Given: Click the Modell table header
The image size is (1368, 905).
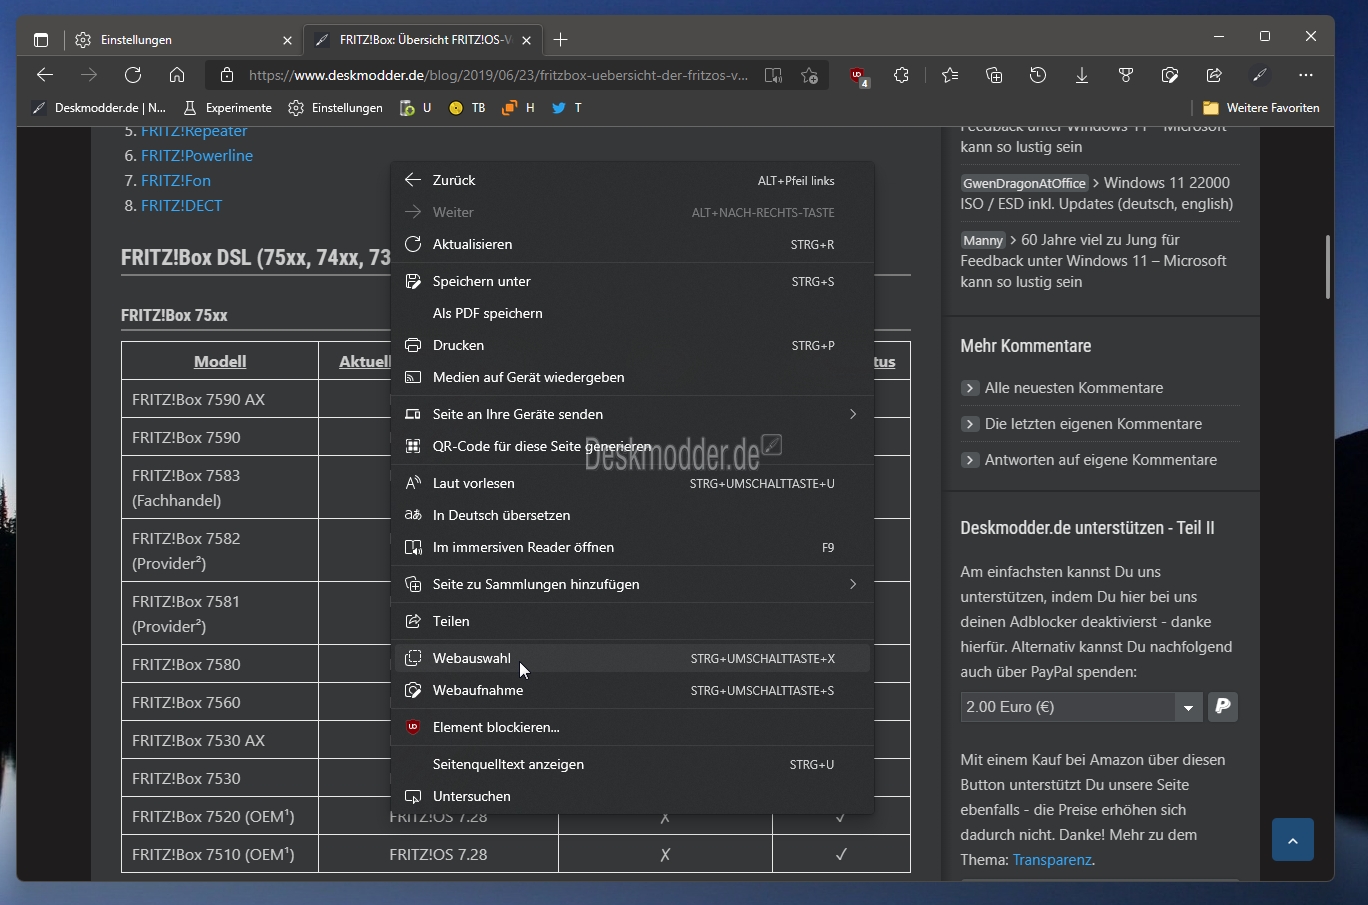Looking at the screenshot, I should click(x=220, y=362).
